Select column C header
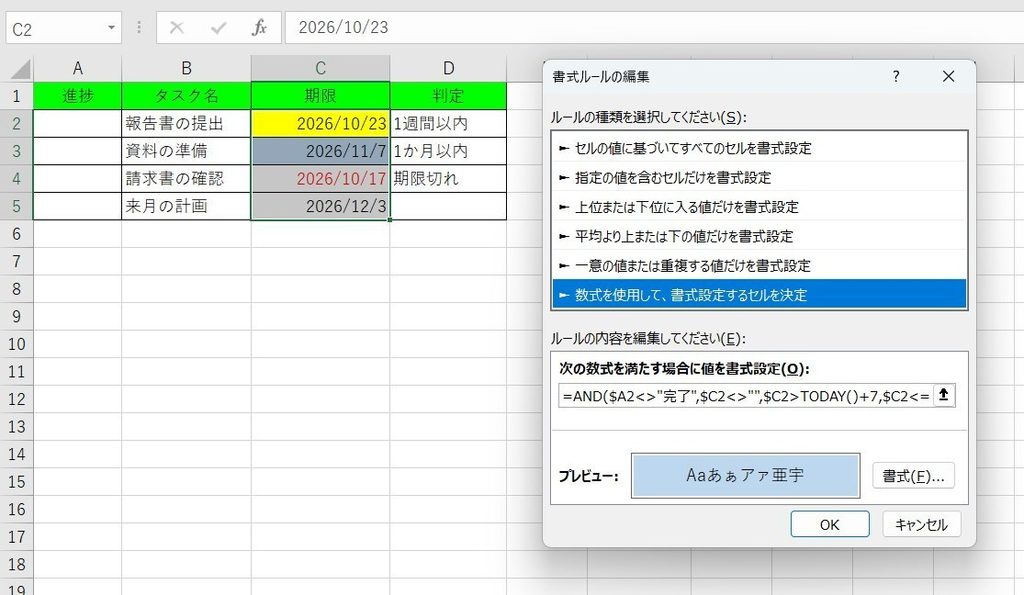 321,69
